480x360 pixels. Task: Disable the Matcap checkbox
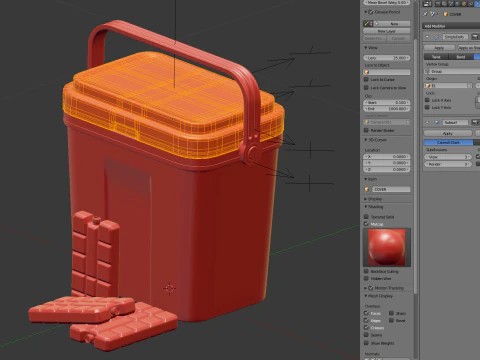[366, 224]
